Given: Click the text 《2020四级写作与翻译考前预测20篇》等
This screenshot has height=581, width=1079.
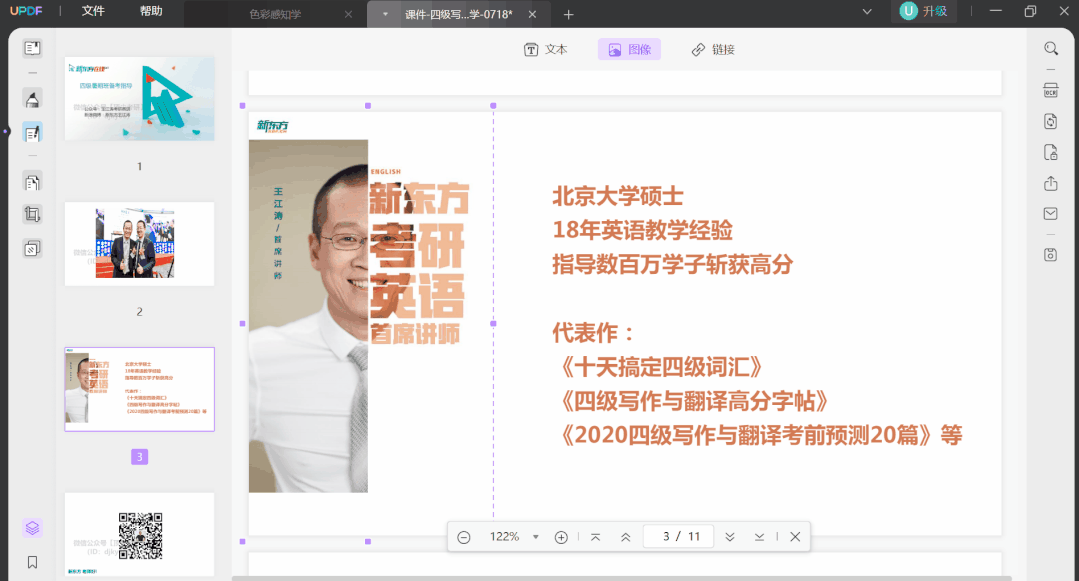Looking at the screenshot, I should coord(762,435).
